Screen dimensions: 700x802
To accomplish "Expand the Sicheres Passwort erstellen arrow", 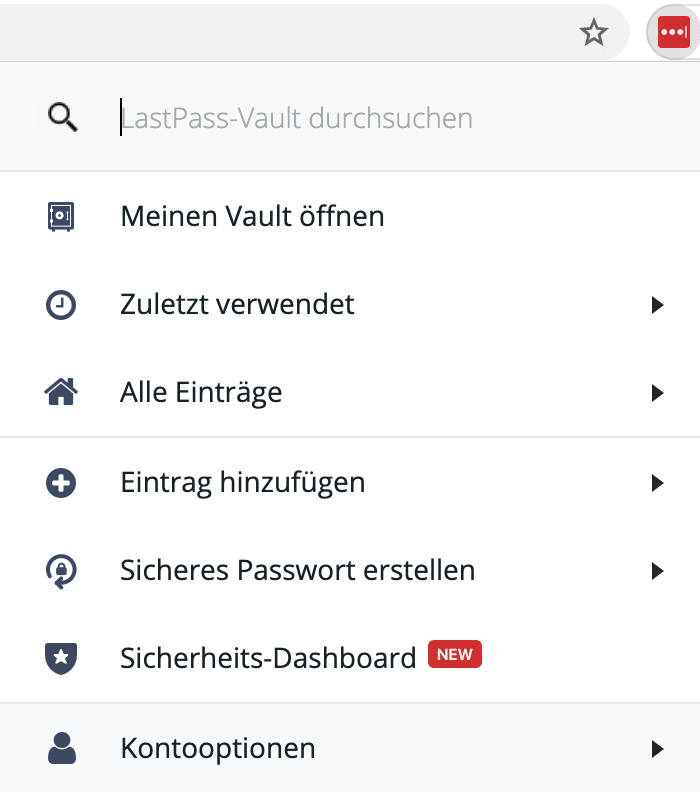I will [x=657, y=571].
